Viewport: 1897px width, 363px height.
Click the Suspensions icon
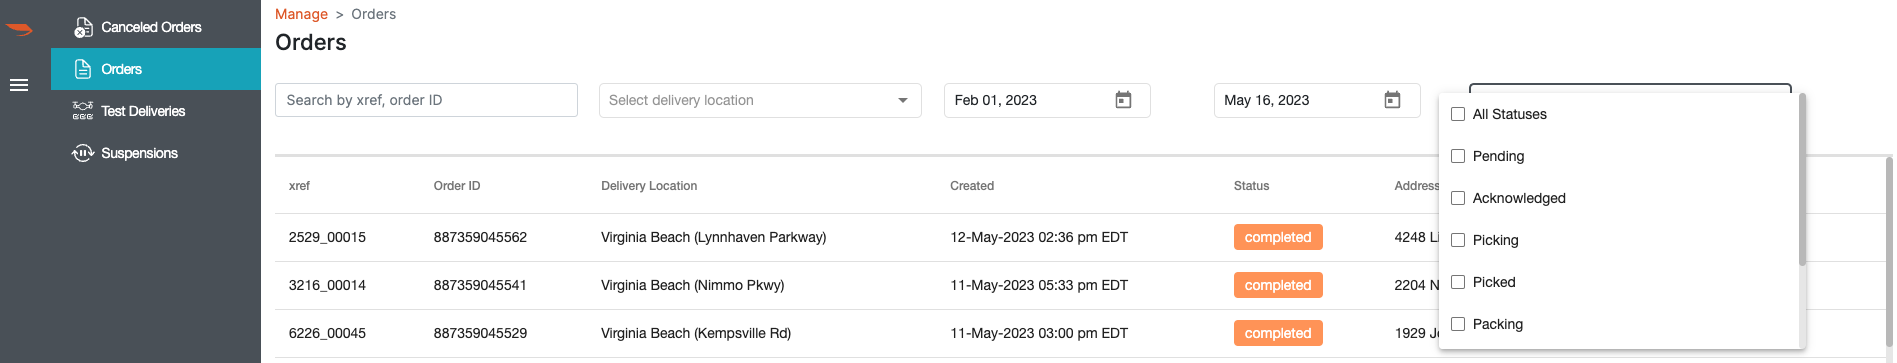click(x=83, y=153)
